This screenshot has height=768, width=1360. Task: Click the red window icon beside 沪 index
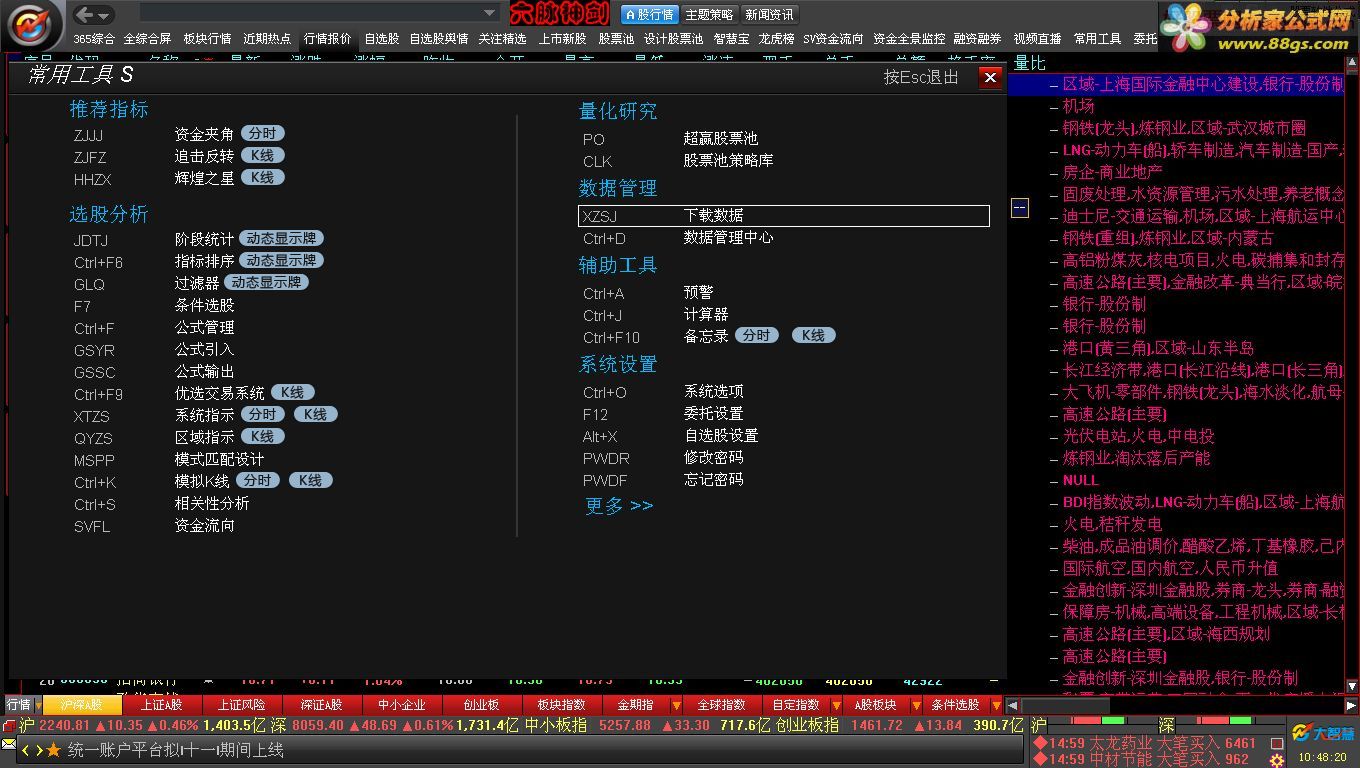(x=9, y=726)
